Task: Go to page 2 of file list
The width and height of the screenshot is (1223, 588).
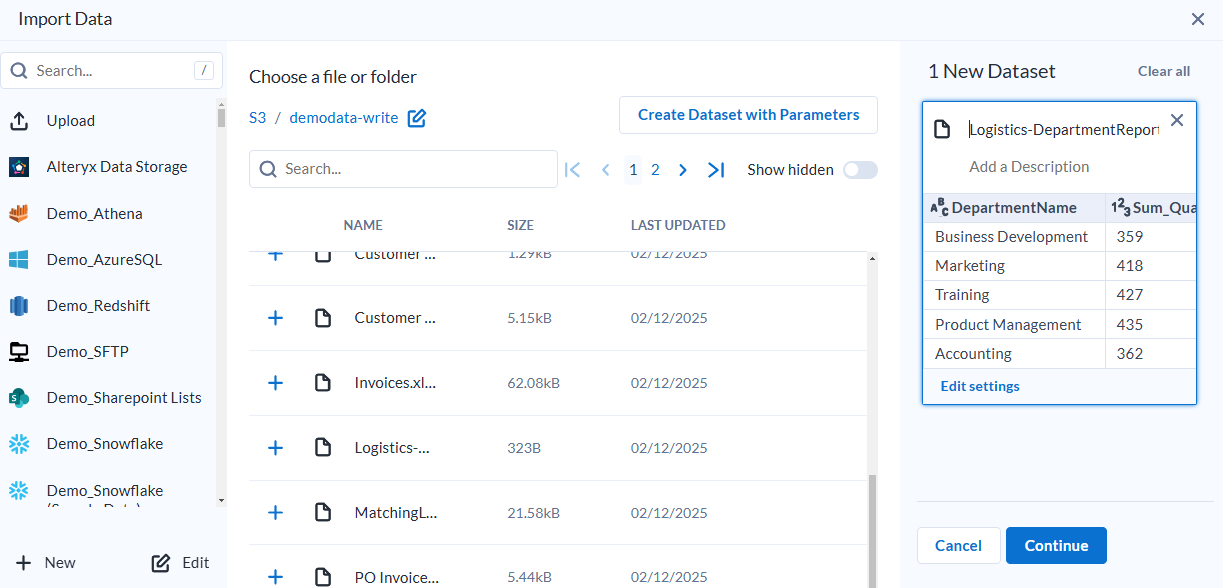Action: point(655,170)
